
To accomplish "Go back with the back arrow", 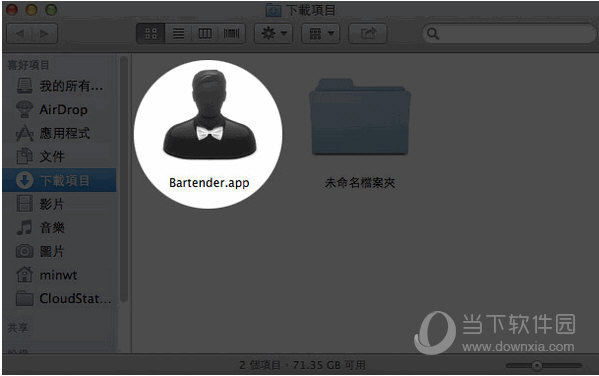I will pos(19,34).
